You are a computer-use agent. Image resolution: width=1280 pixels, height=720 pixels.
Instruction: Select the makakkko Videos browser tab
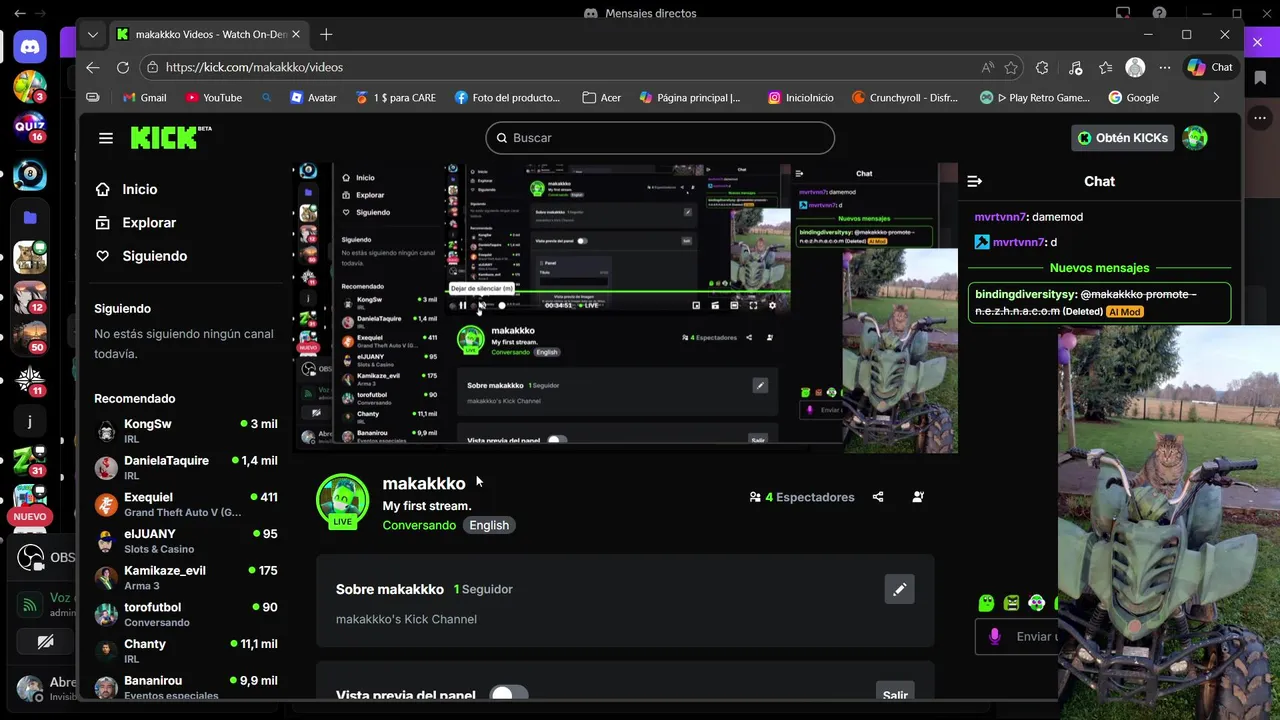[x=206, y=34]
